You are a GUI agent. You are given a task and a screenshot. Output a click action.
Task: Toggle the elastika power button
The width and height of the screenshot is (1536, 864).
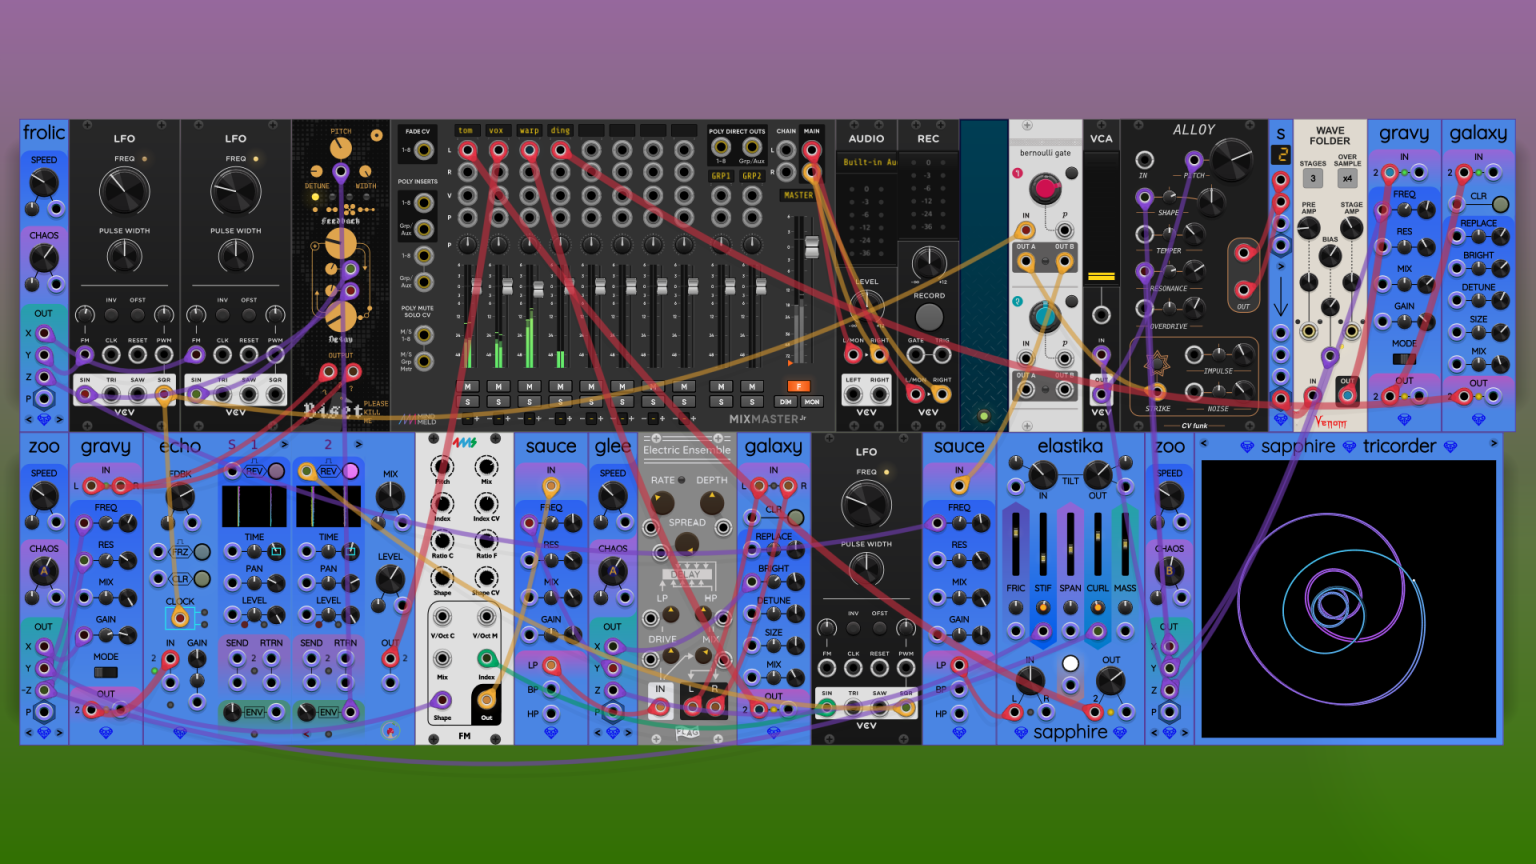(1071, 663)
